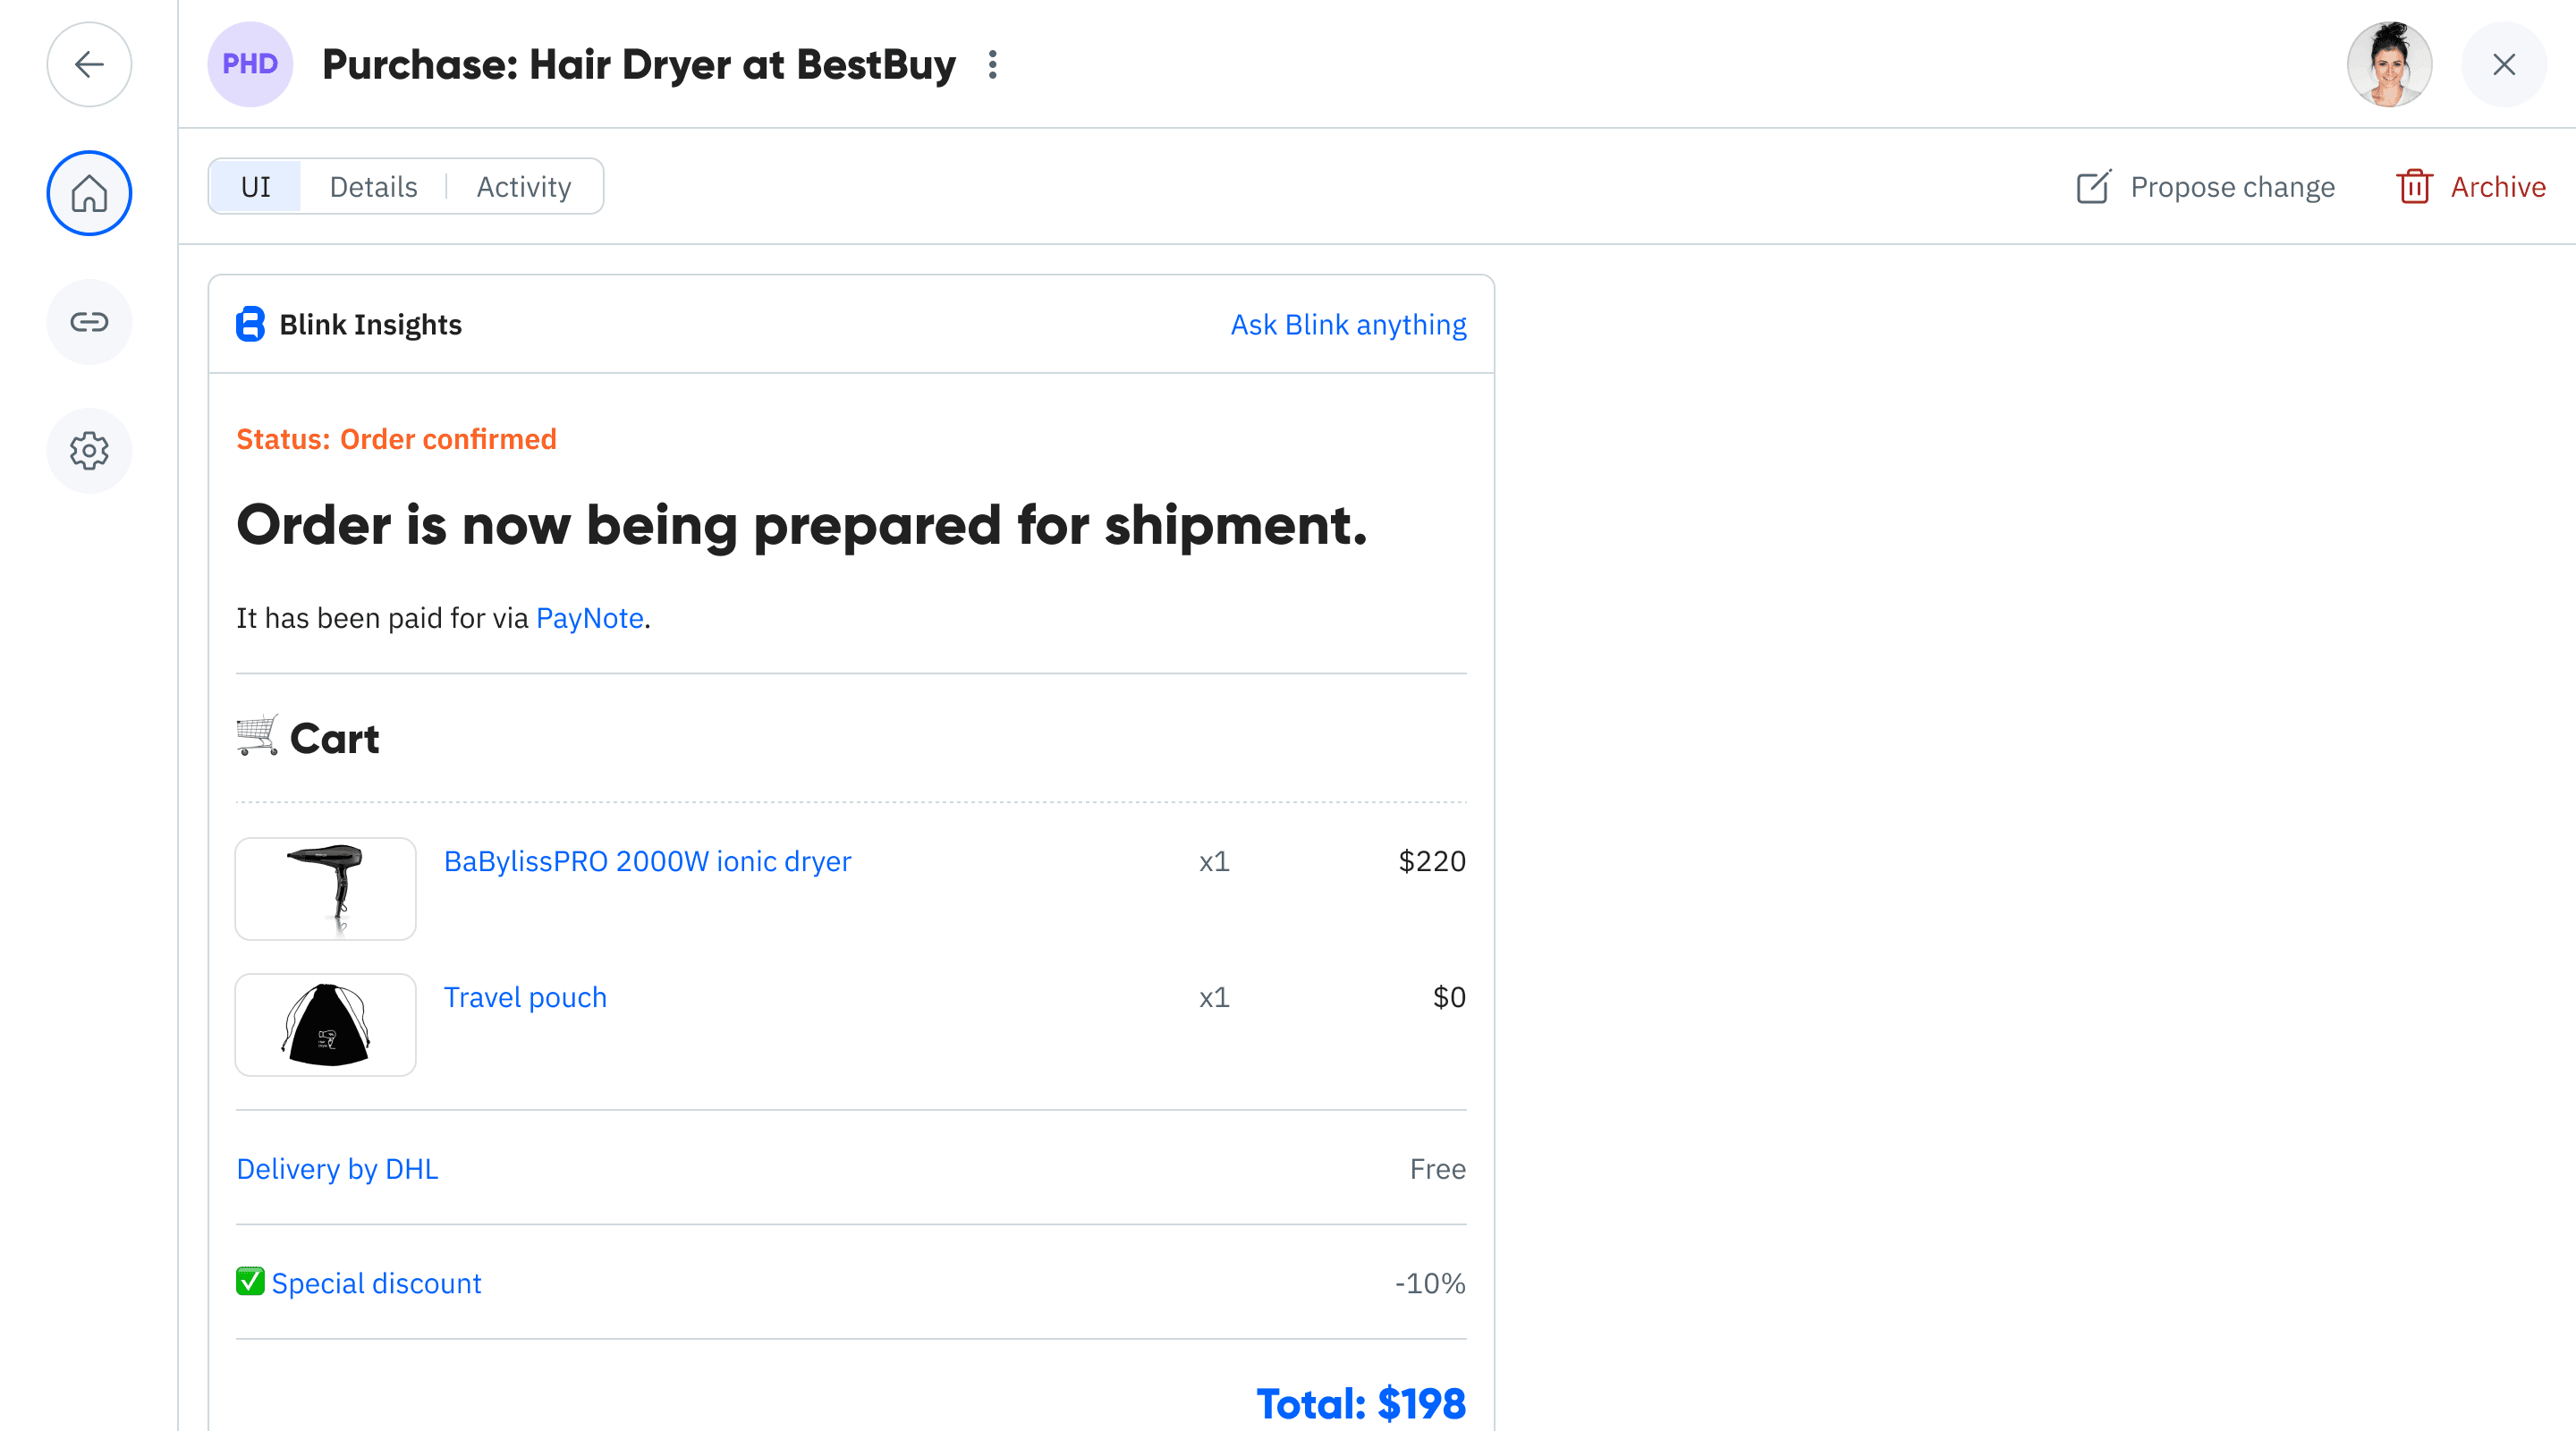Open the PayNote link
This screenshot has height=1431, width=2576.
[589, 618]
